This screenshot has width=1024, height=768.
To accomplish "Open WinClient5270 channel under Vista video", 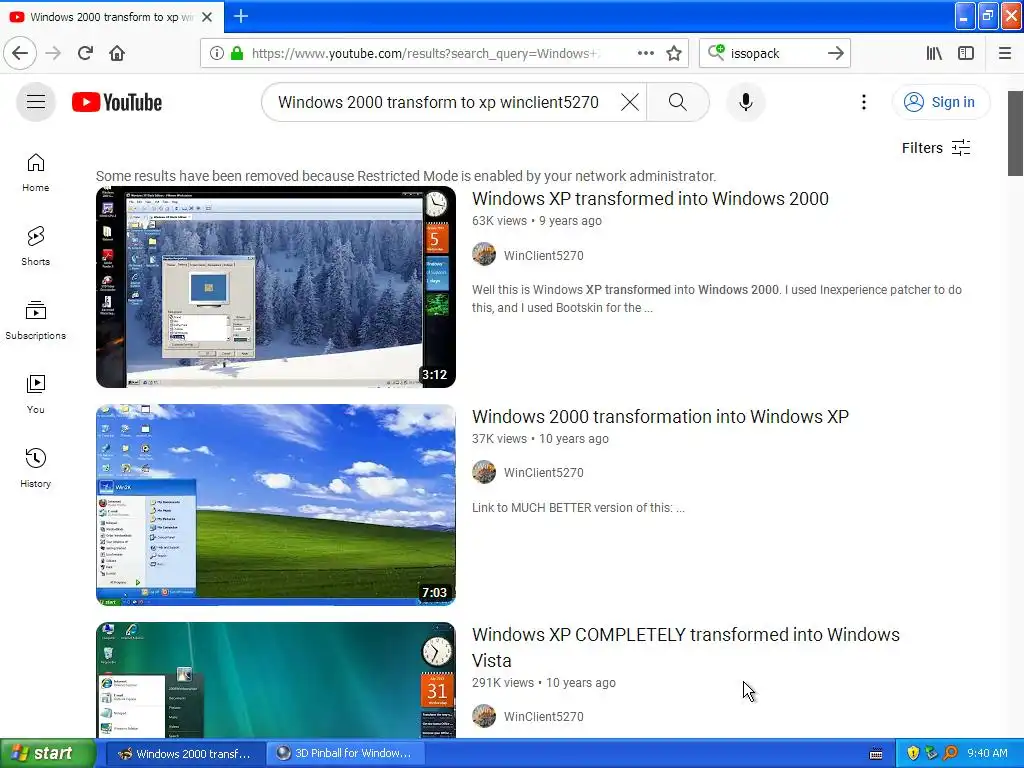I will 543,716.
